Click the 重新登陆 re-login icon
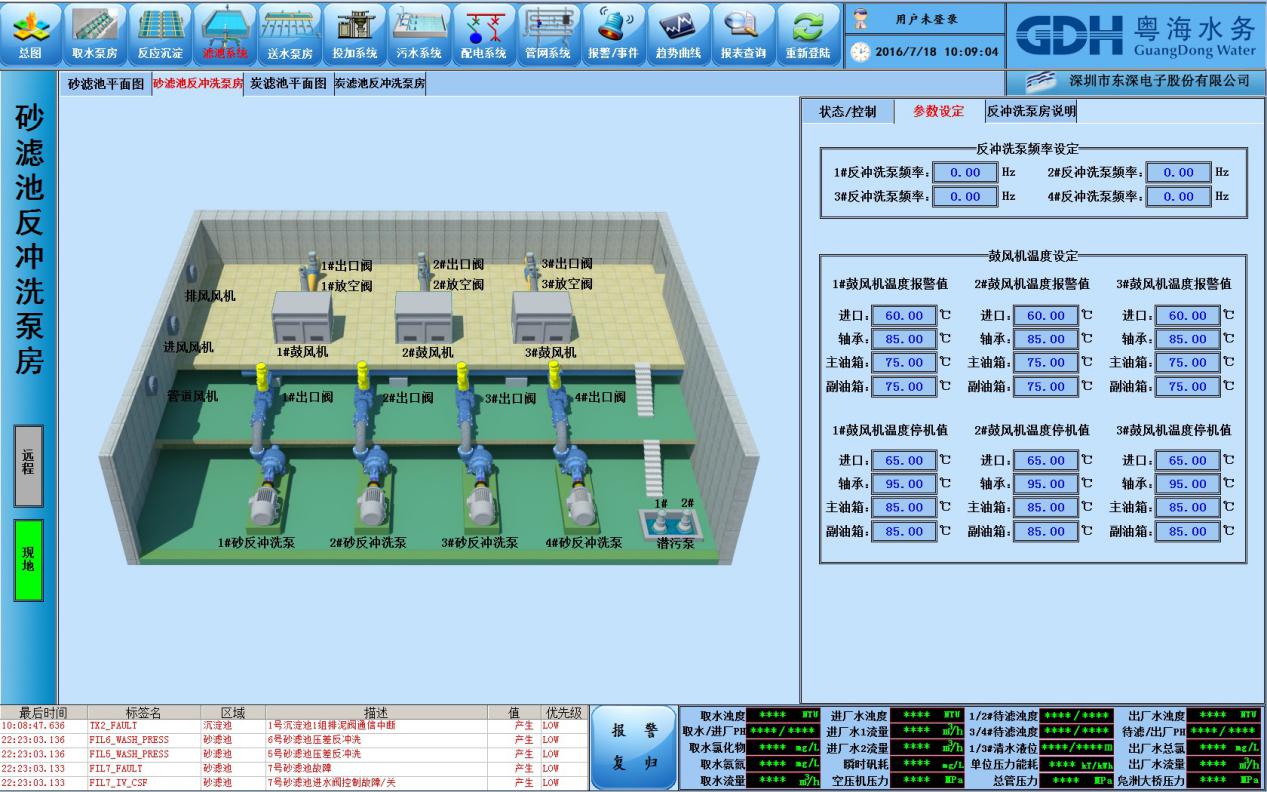1267x792 pixels. pyautogui.click(x=808, y=33)
